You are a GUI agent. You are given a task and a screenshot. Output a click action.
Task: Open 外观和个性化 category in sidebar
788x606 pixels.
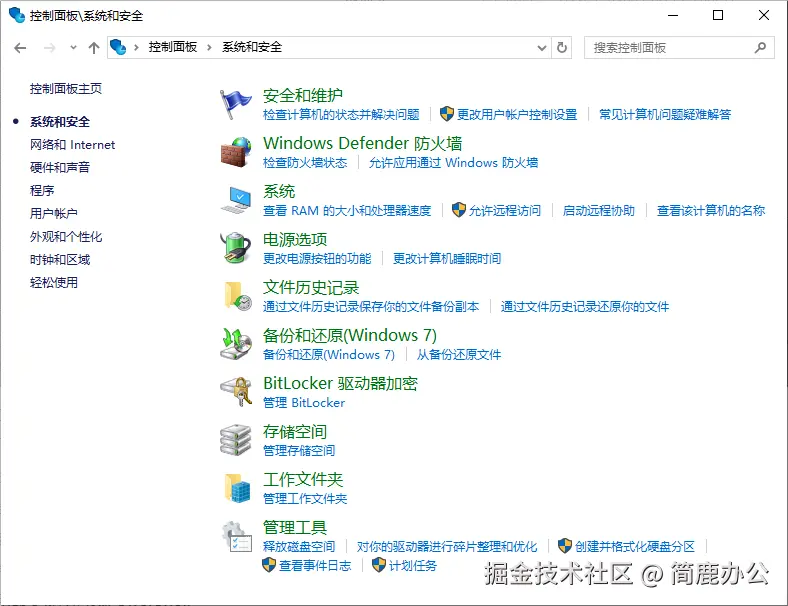65,237
